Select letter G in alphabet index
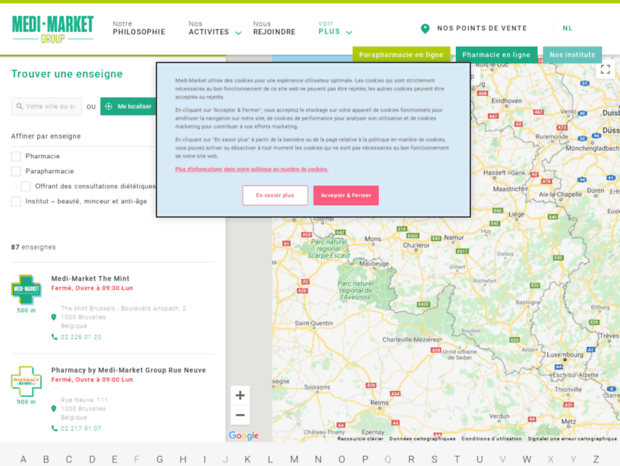This screenshot has width=620, height=466. 160,459
